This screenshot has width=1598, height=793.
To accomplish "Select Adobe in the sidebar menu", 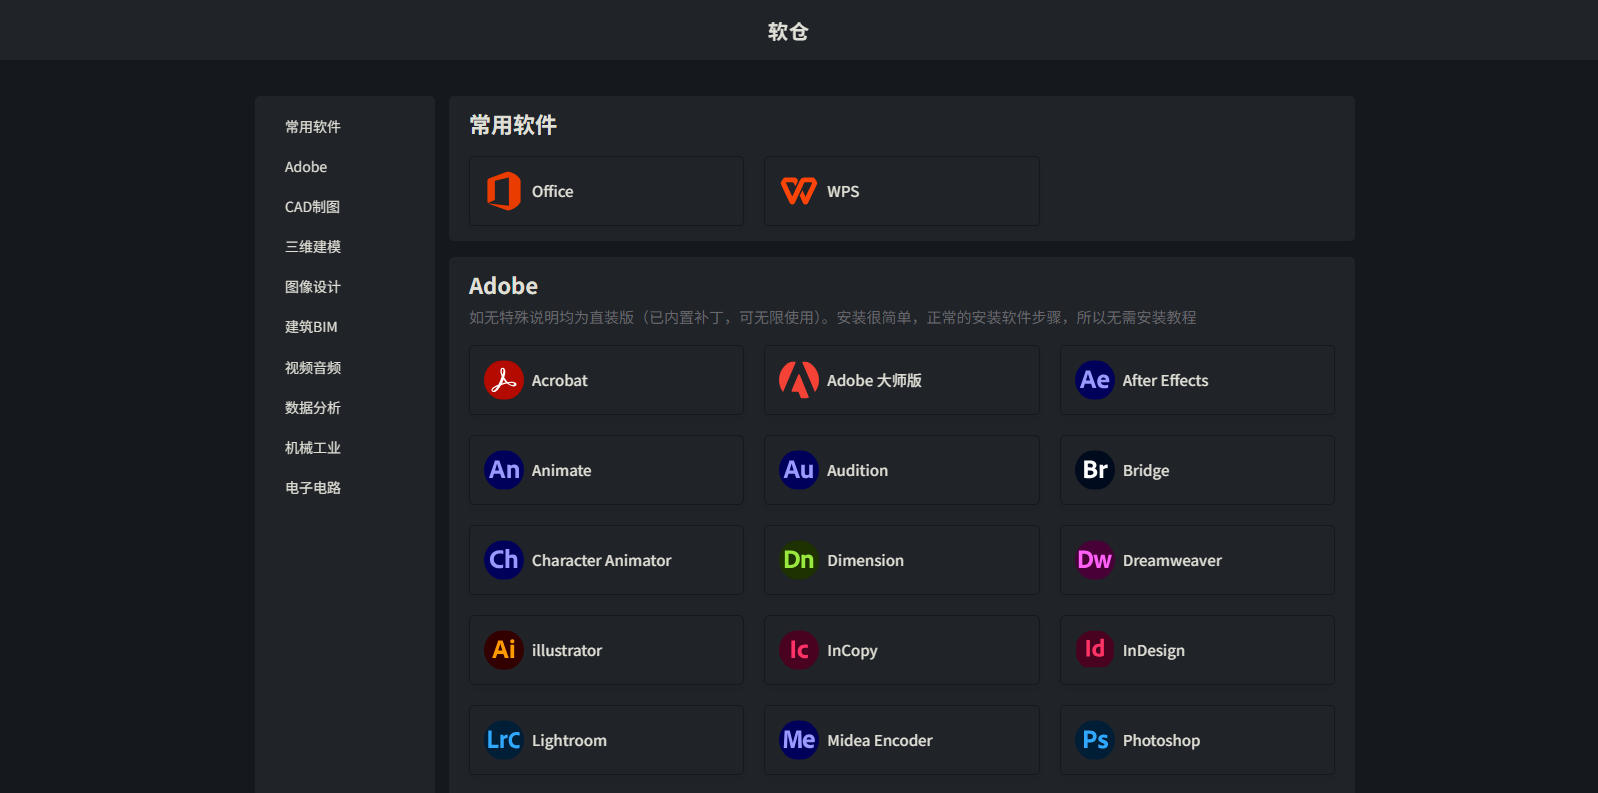I will 306,167.
